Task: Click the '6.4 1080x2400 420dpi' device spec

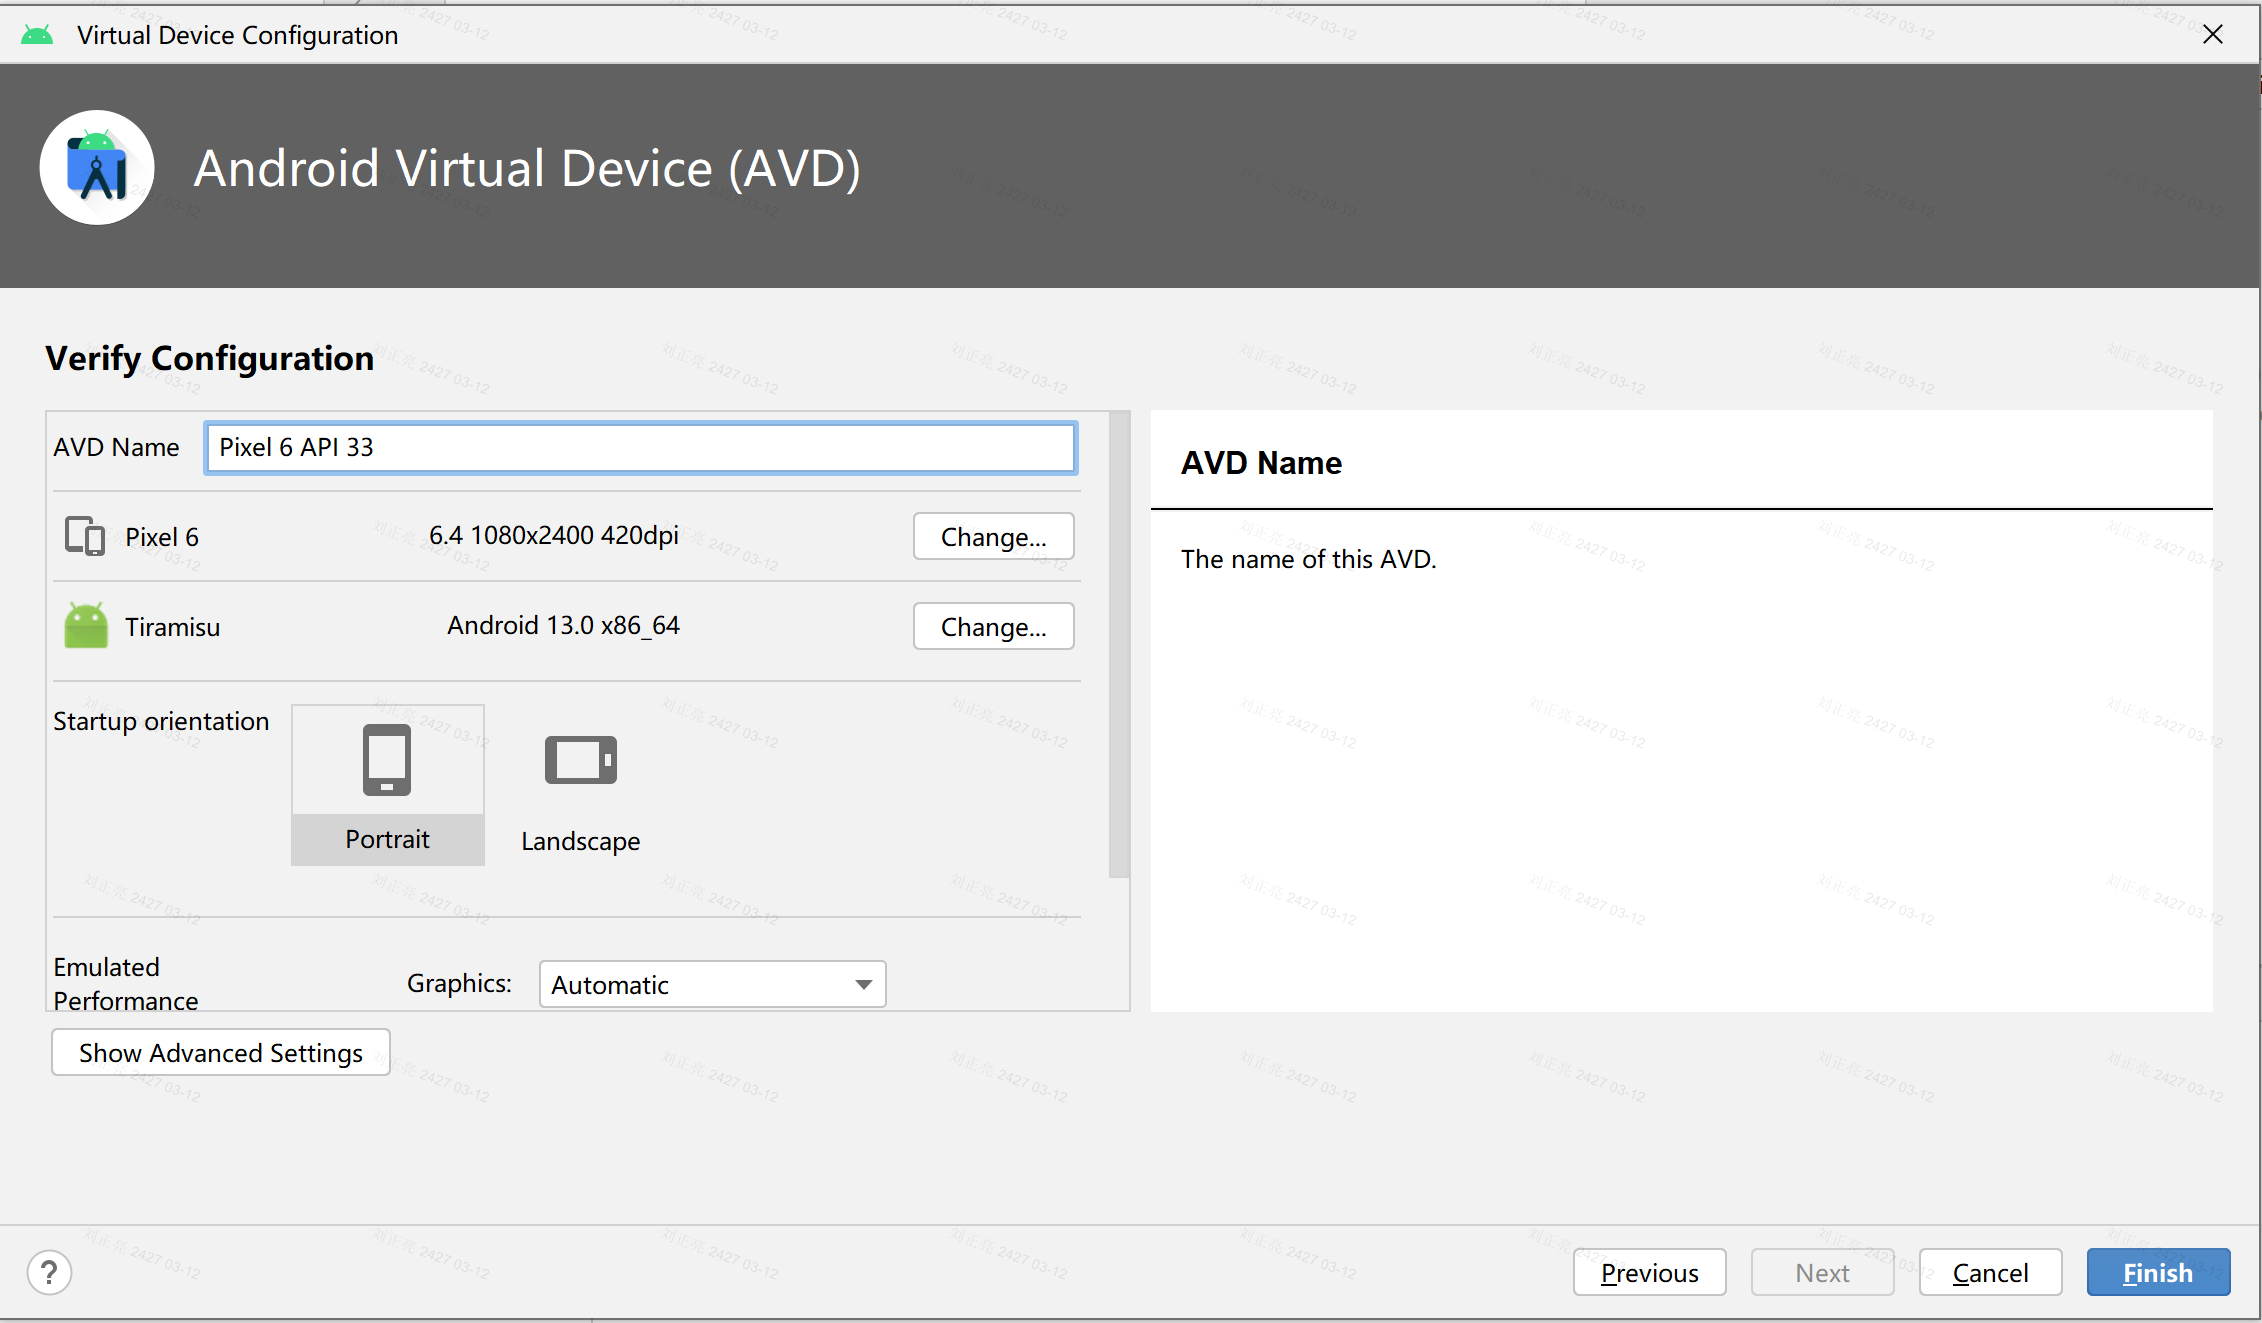Action: coord(554,535)
